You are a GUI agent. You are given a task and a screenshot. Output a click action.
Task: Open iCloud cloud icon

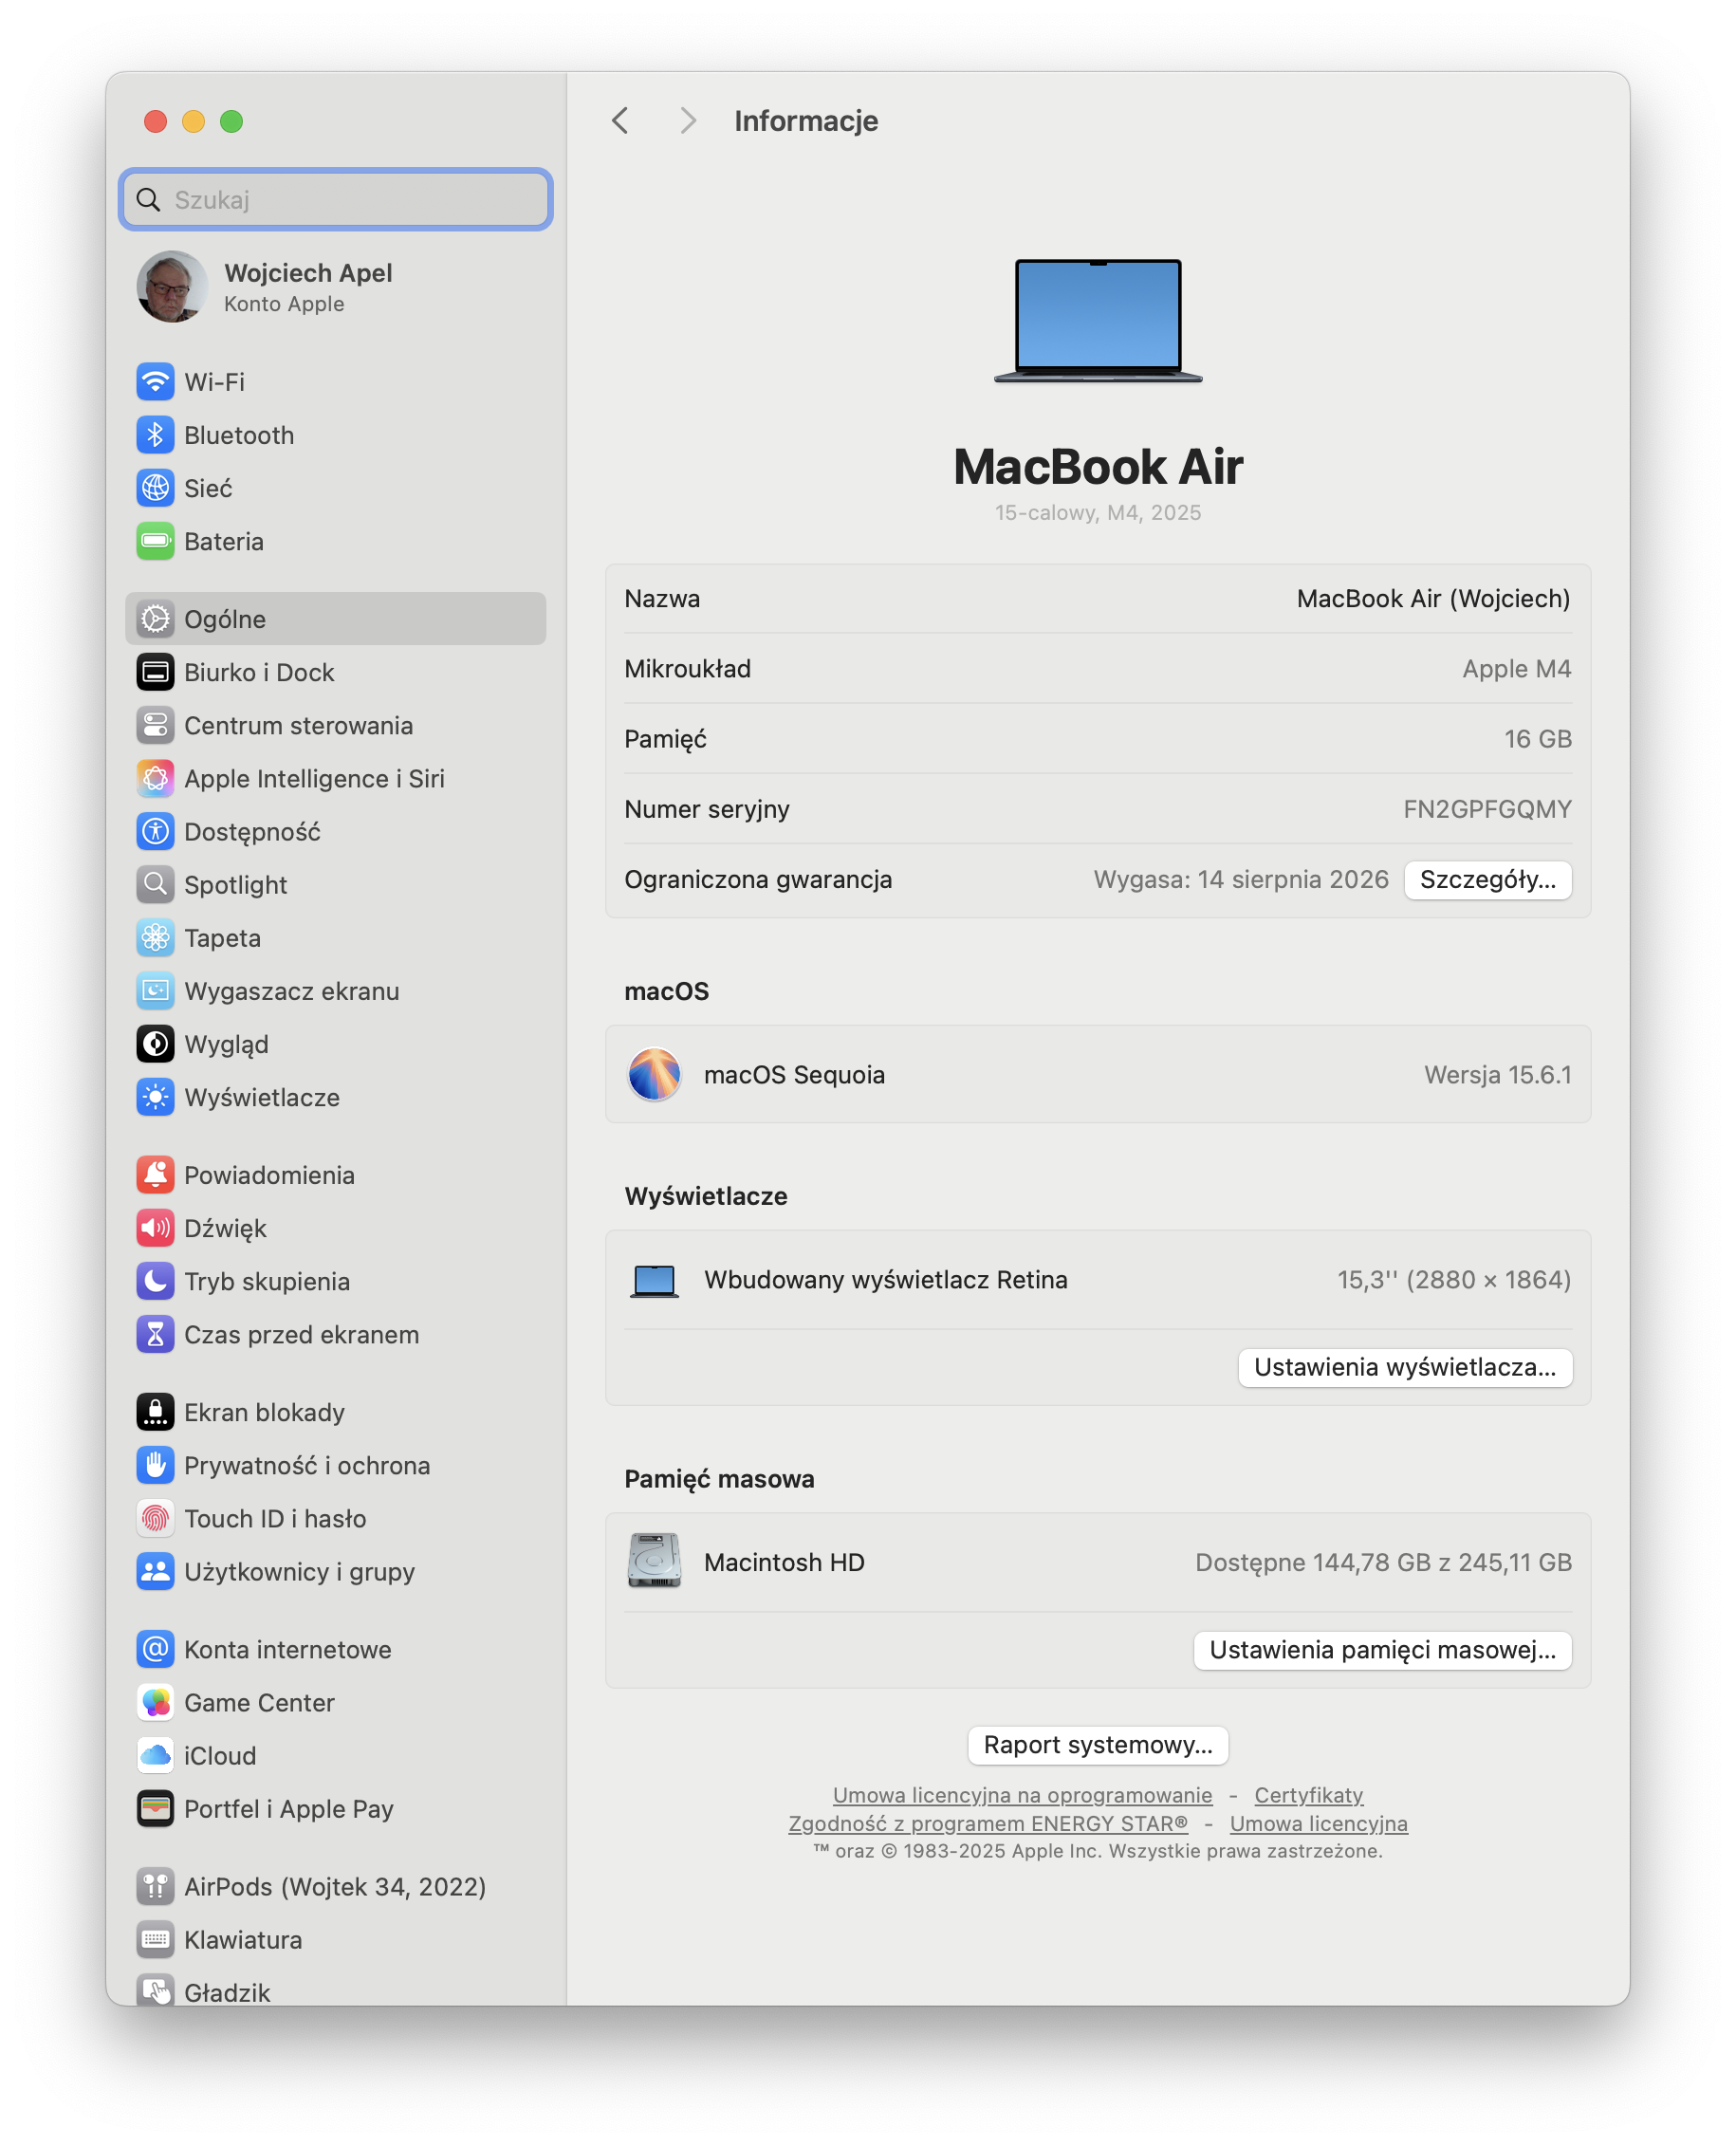pos(155,1755)
